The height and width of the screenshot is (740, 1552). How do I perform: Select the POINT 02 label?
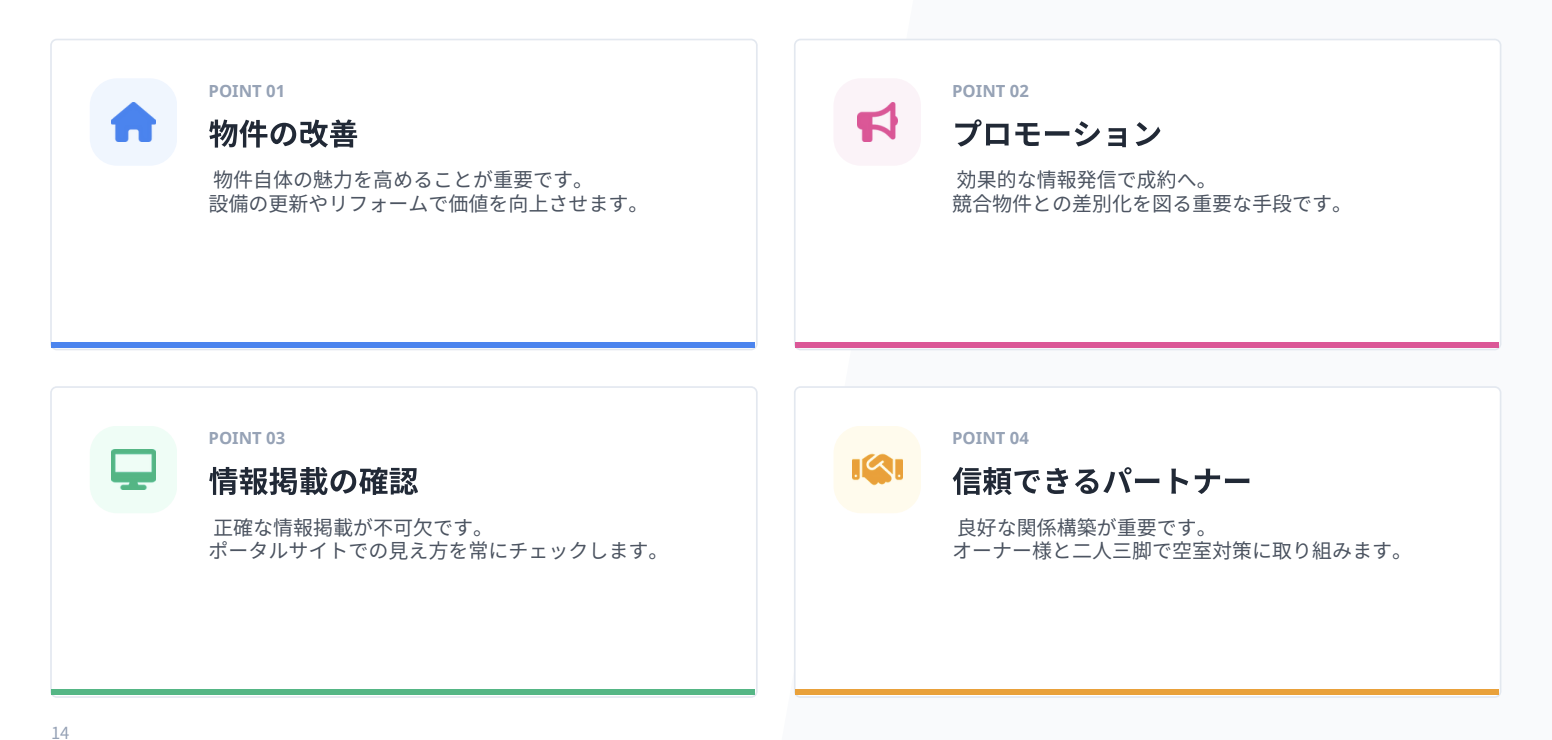coord(990,91)
